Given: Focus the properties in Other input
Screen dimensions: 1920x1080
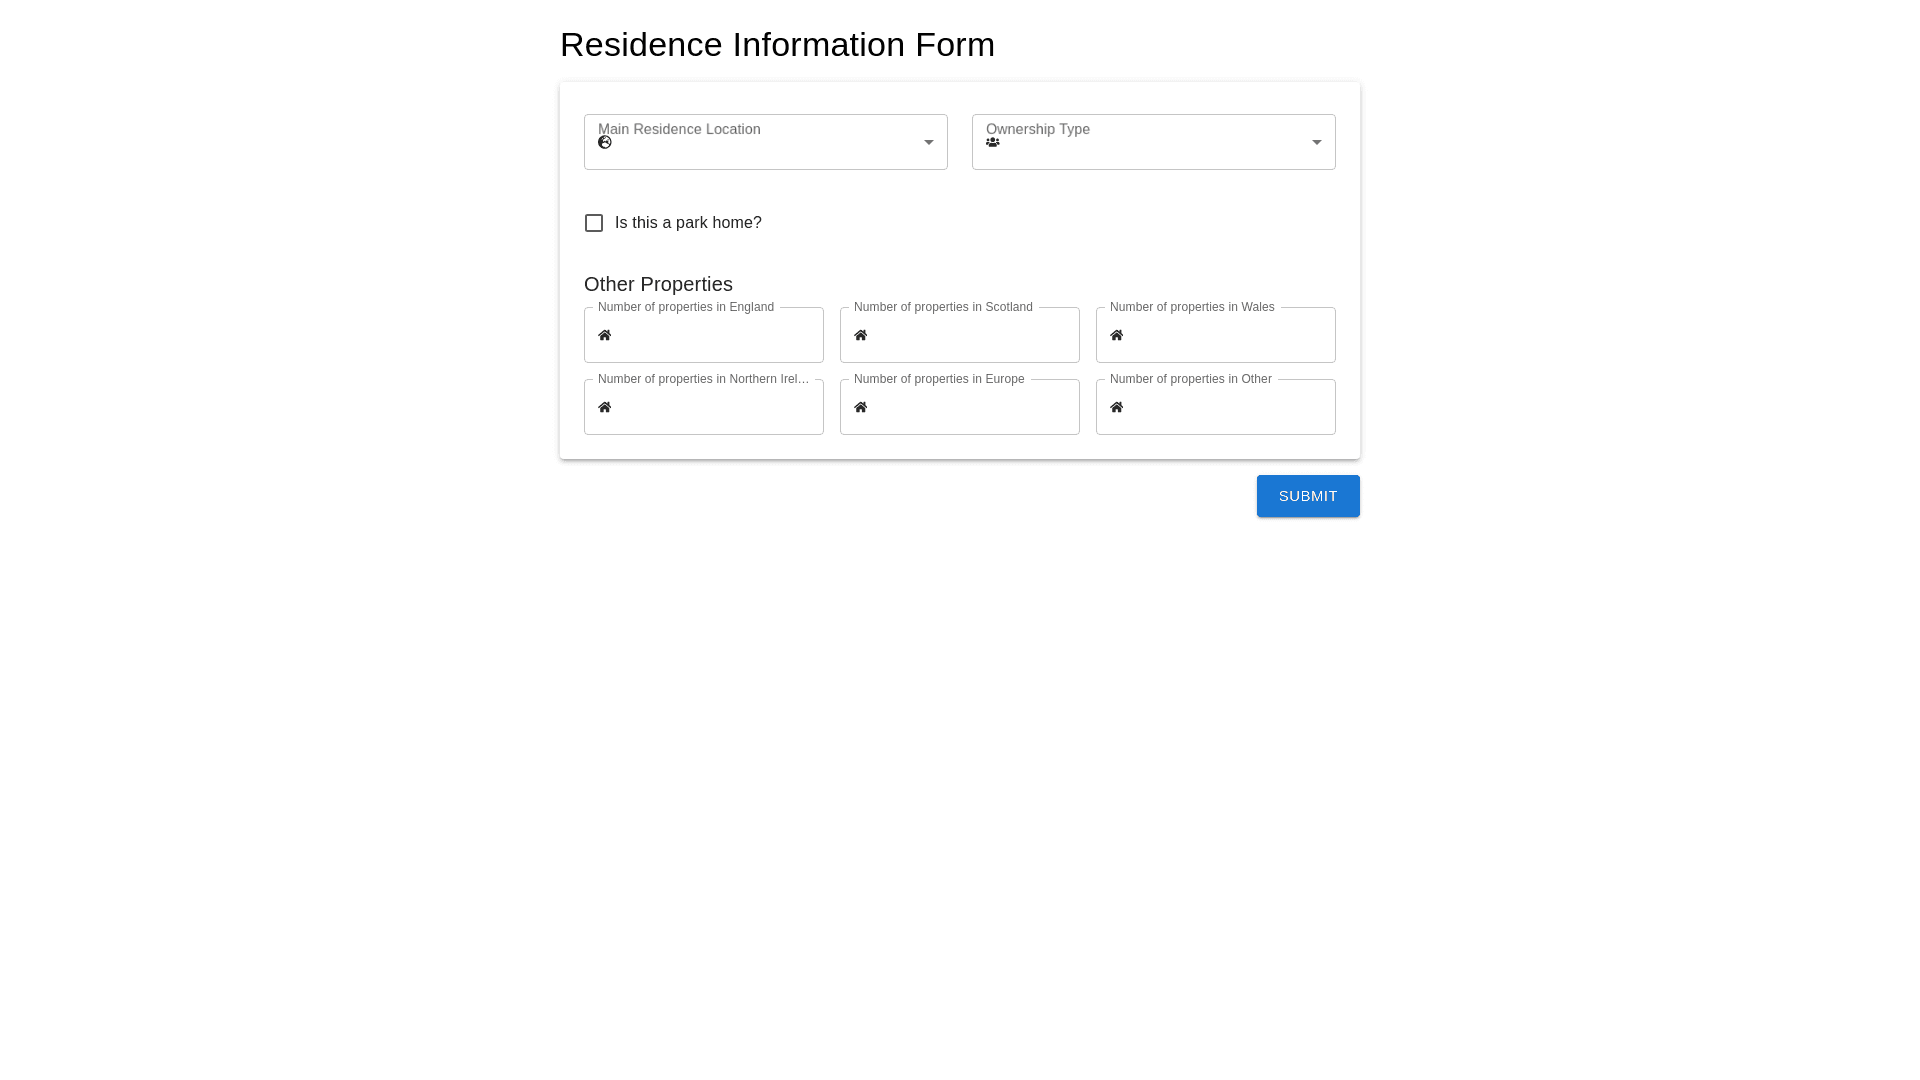Looking at the screenshot, I should coord(1226,407).
